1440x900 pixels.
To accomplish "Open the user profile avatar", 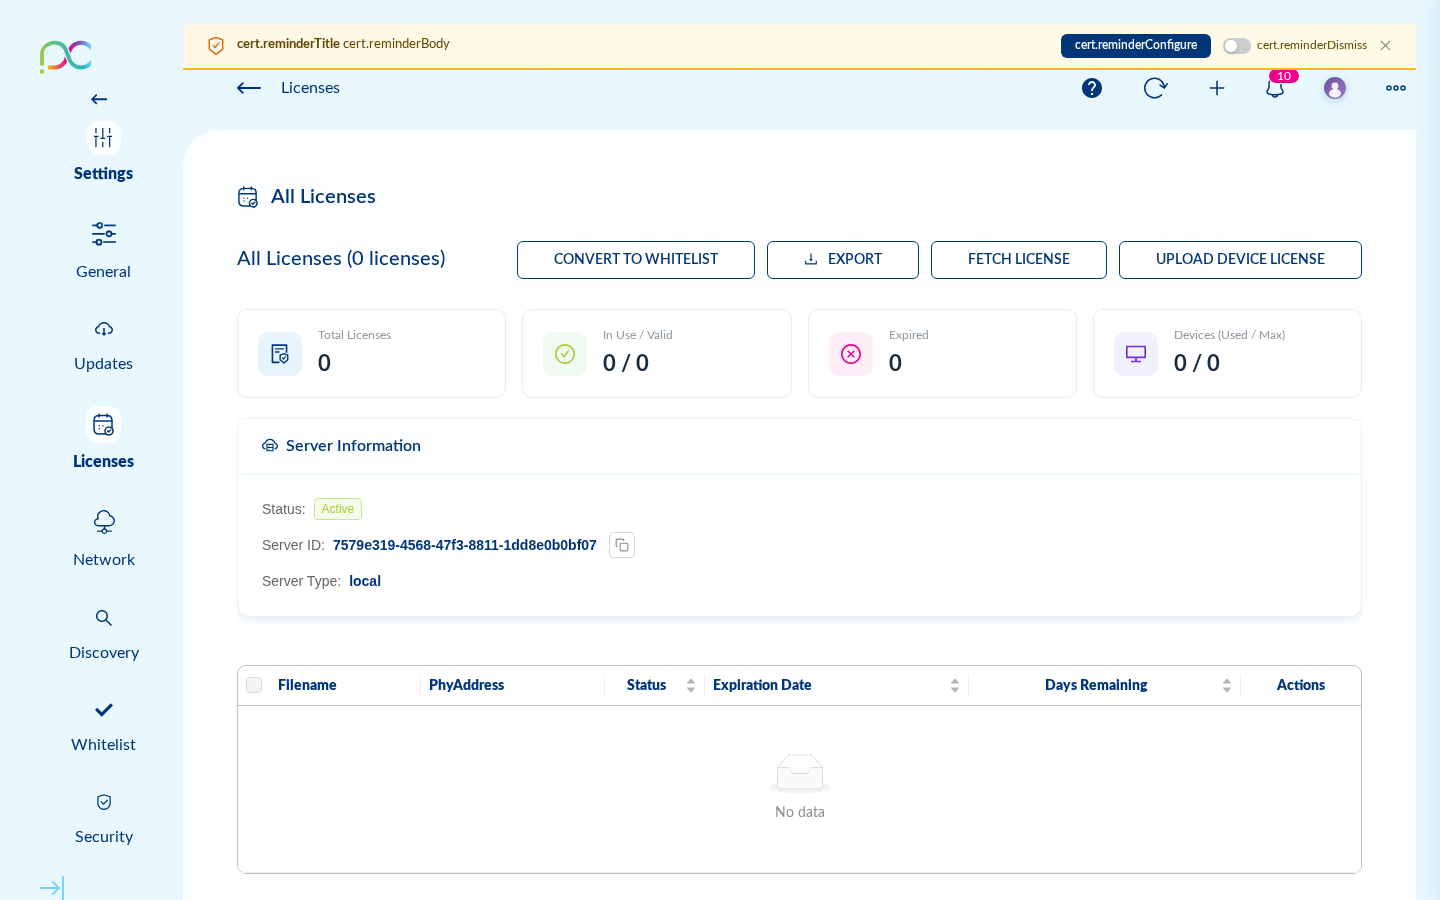I will pos(1335,88).
